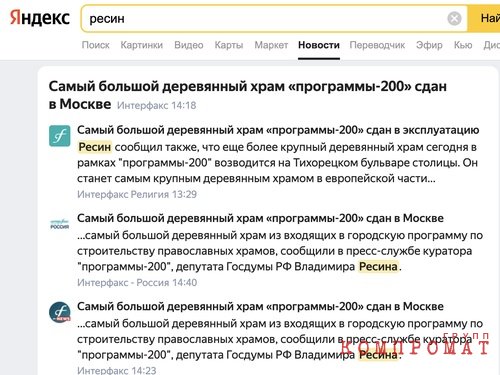Image resolution: width=500 pixels, height=375 pixels.
Task: Clear the search field with the X icon
Action: coord(454,18)
